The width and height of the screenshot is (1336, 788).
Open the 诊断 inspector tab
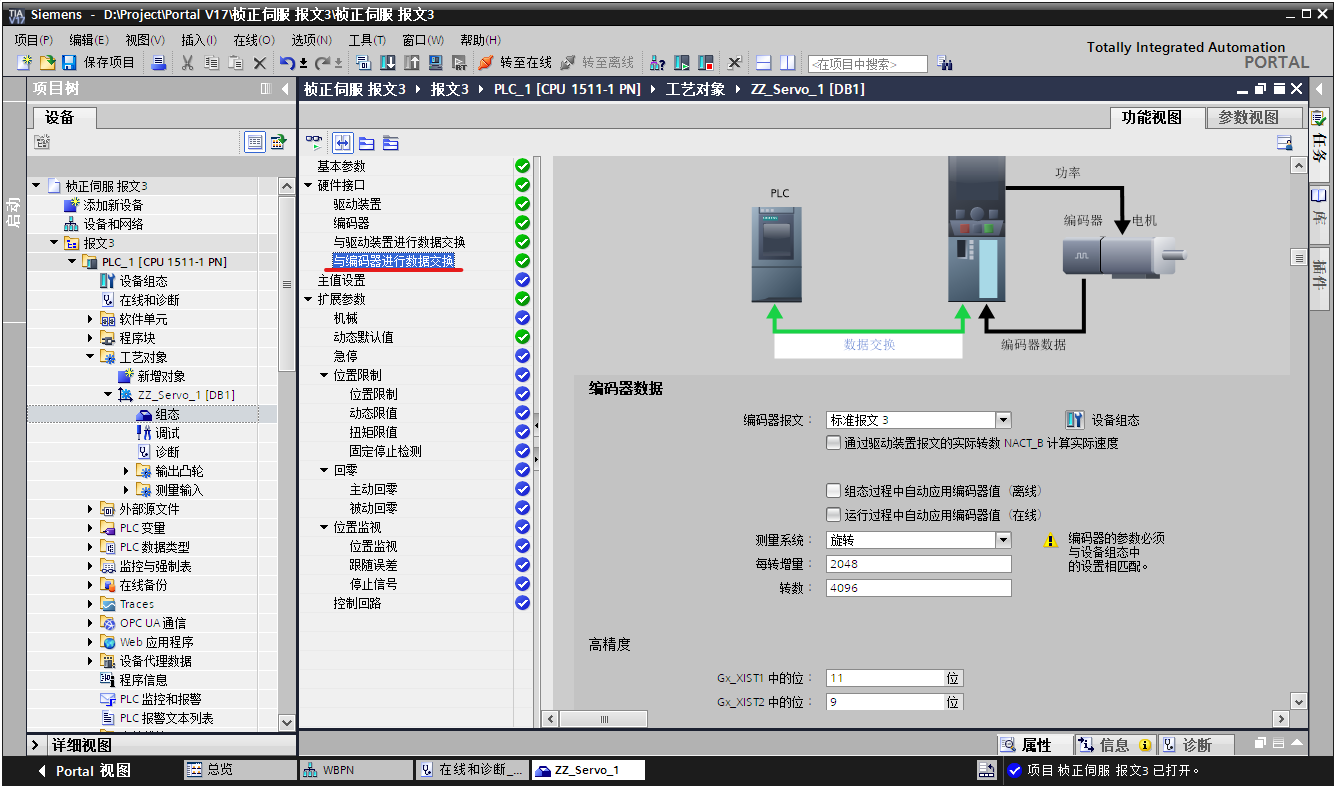click(1195, 745)
